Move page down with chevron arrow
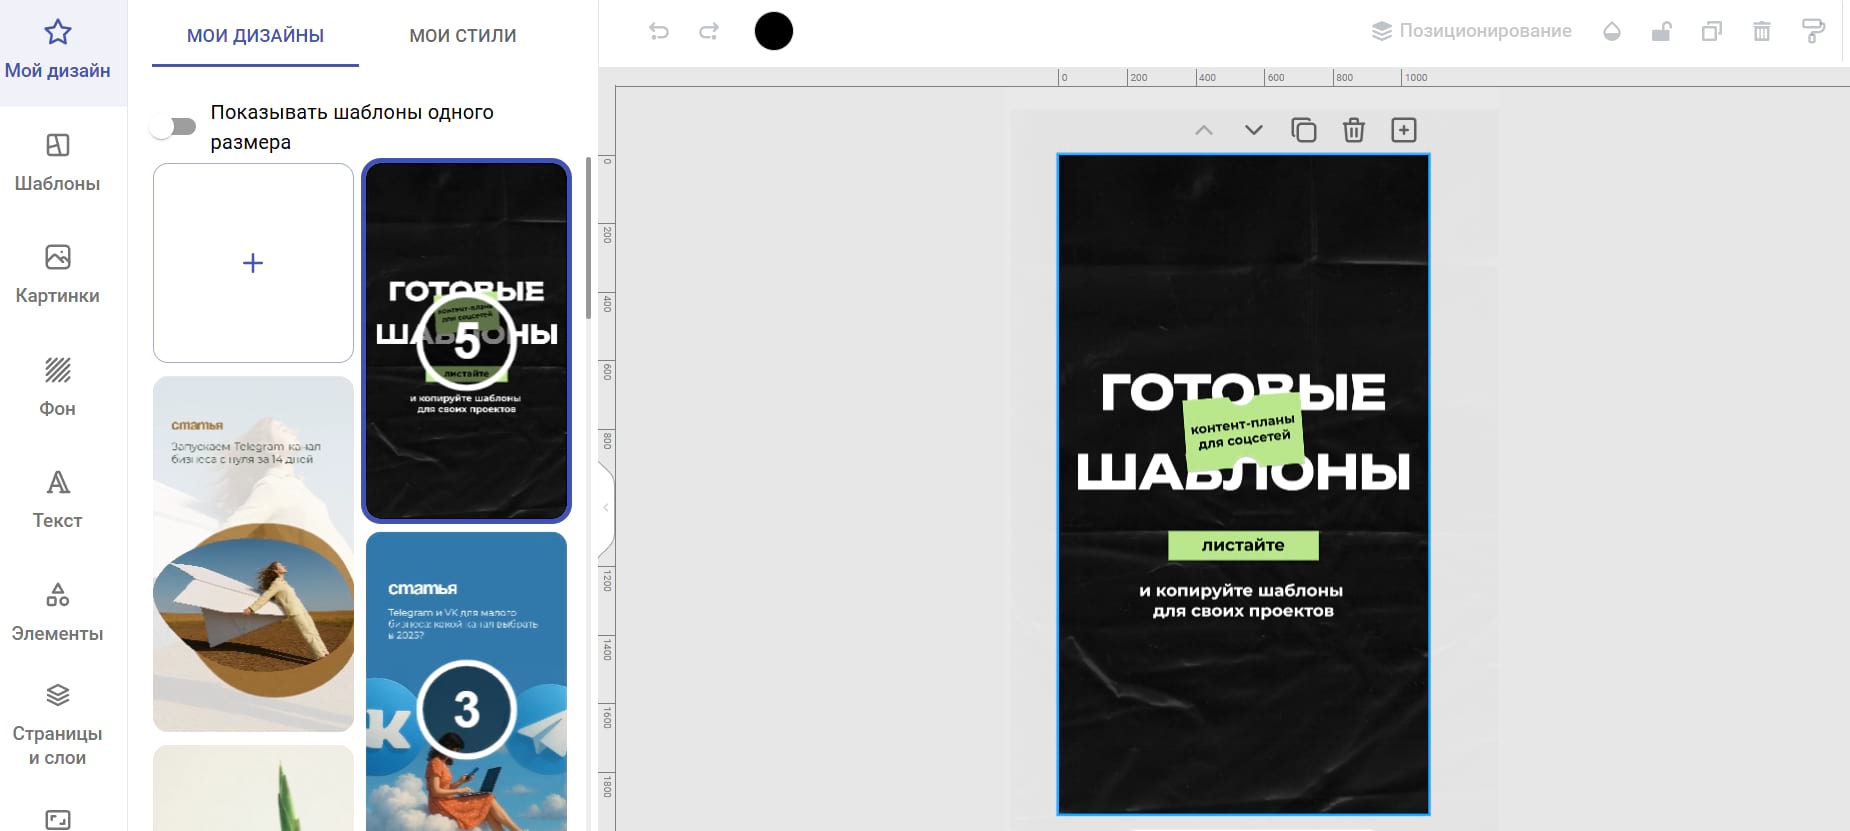 [1253, 130]
